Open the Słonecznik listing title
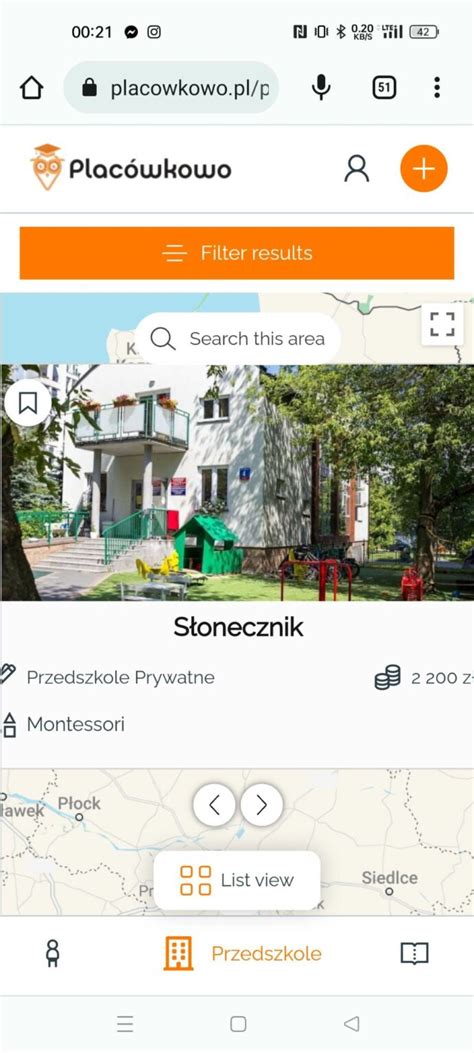The height and width of the screenshot is (1053, 474). (x=238, y=627)
